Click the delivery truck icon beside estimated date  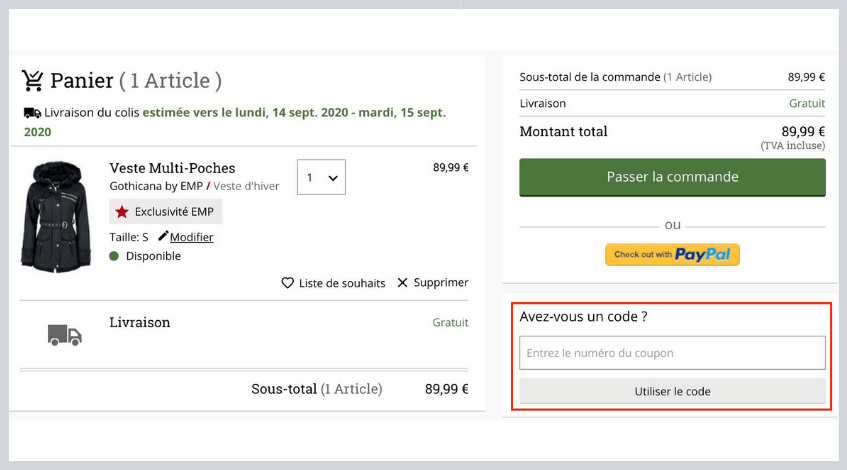coord(32,113)
